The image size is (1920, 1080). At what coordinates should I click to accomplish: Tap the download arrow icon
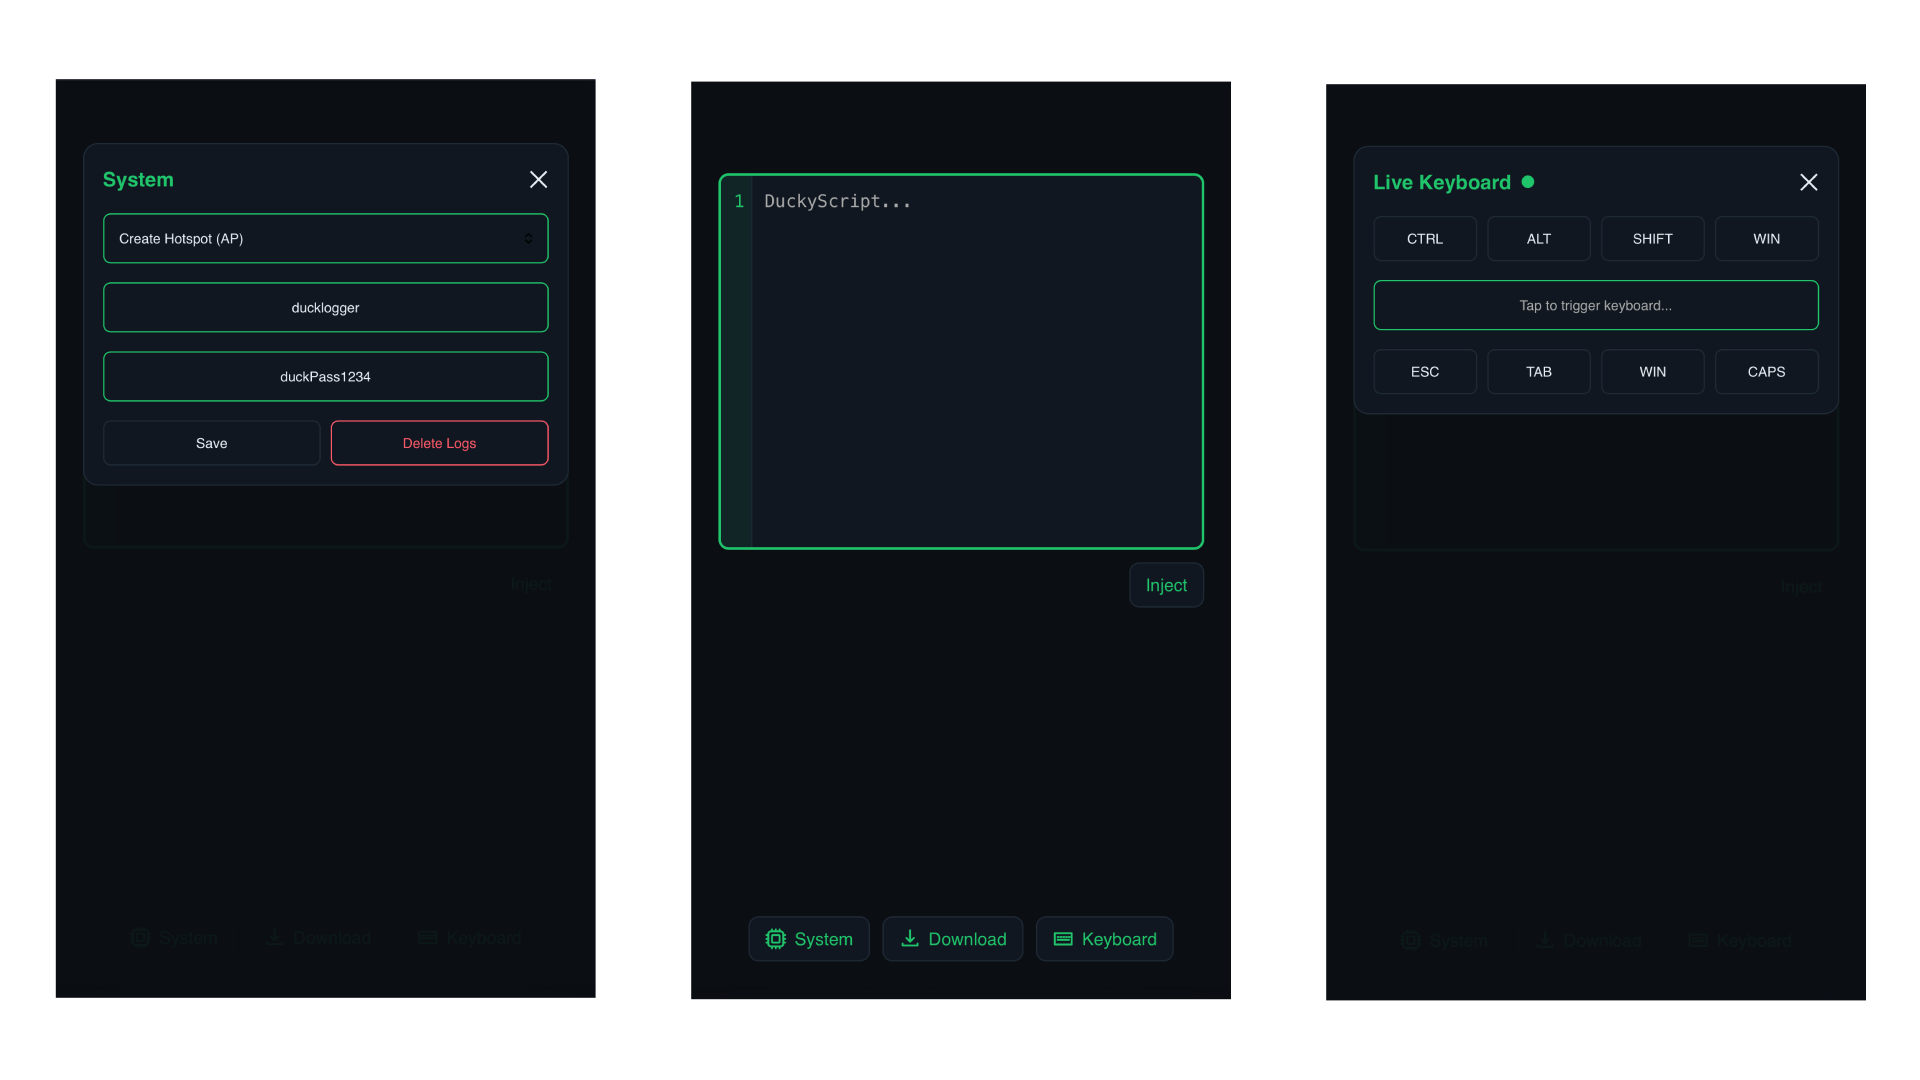(909, 939)
